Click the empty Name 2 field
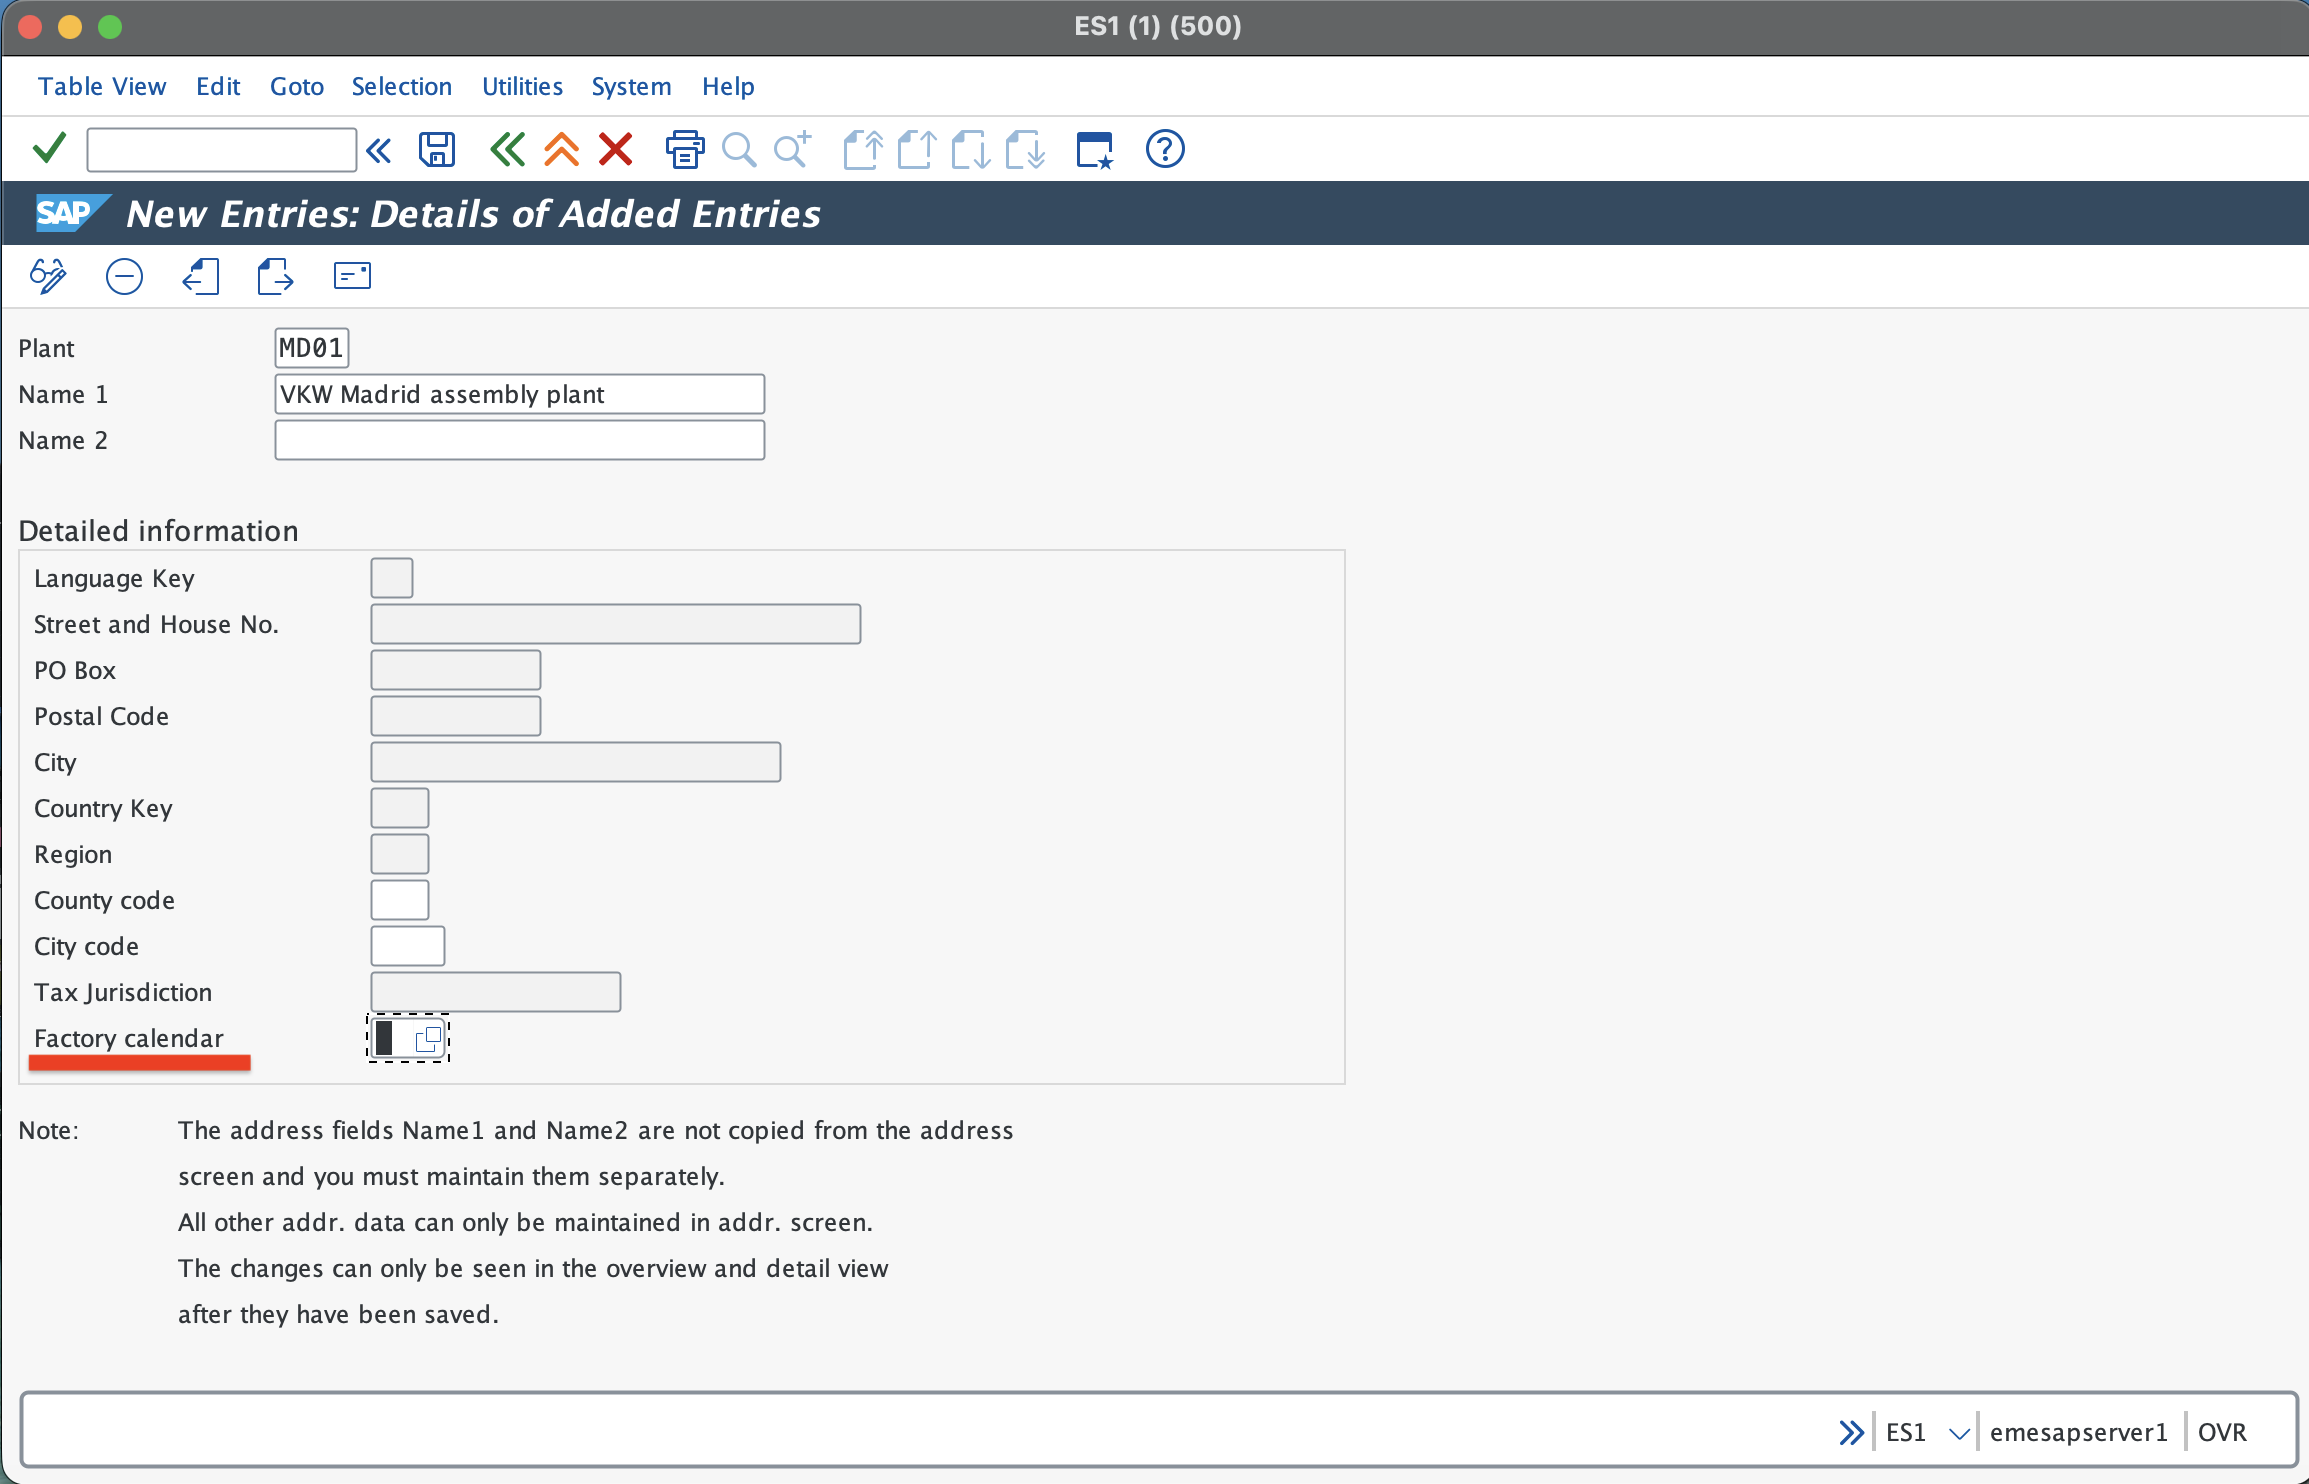 [x=520, y=440]
